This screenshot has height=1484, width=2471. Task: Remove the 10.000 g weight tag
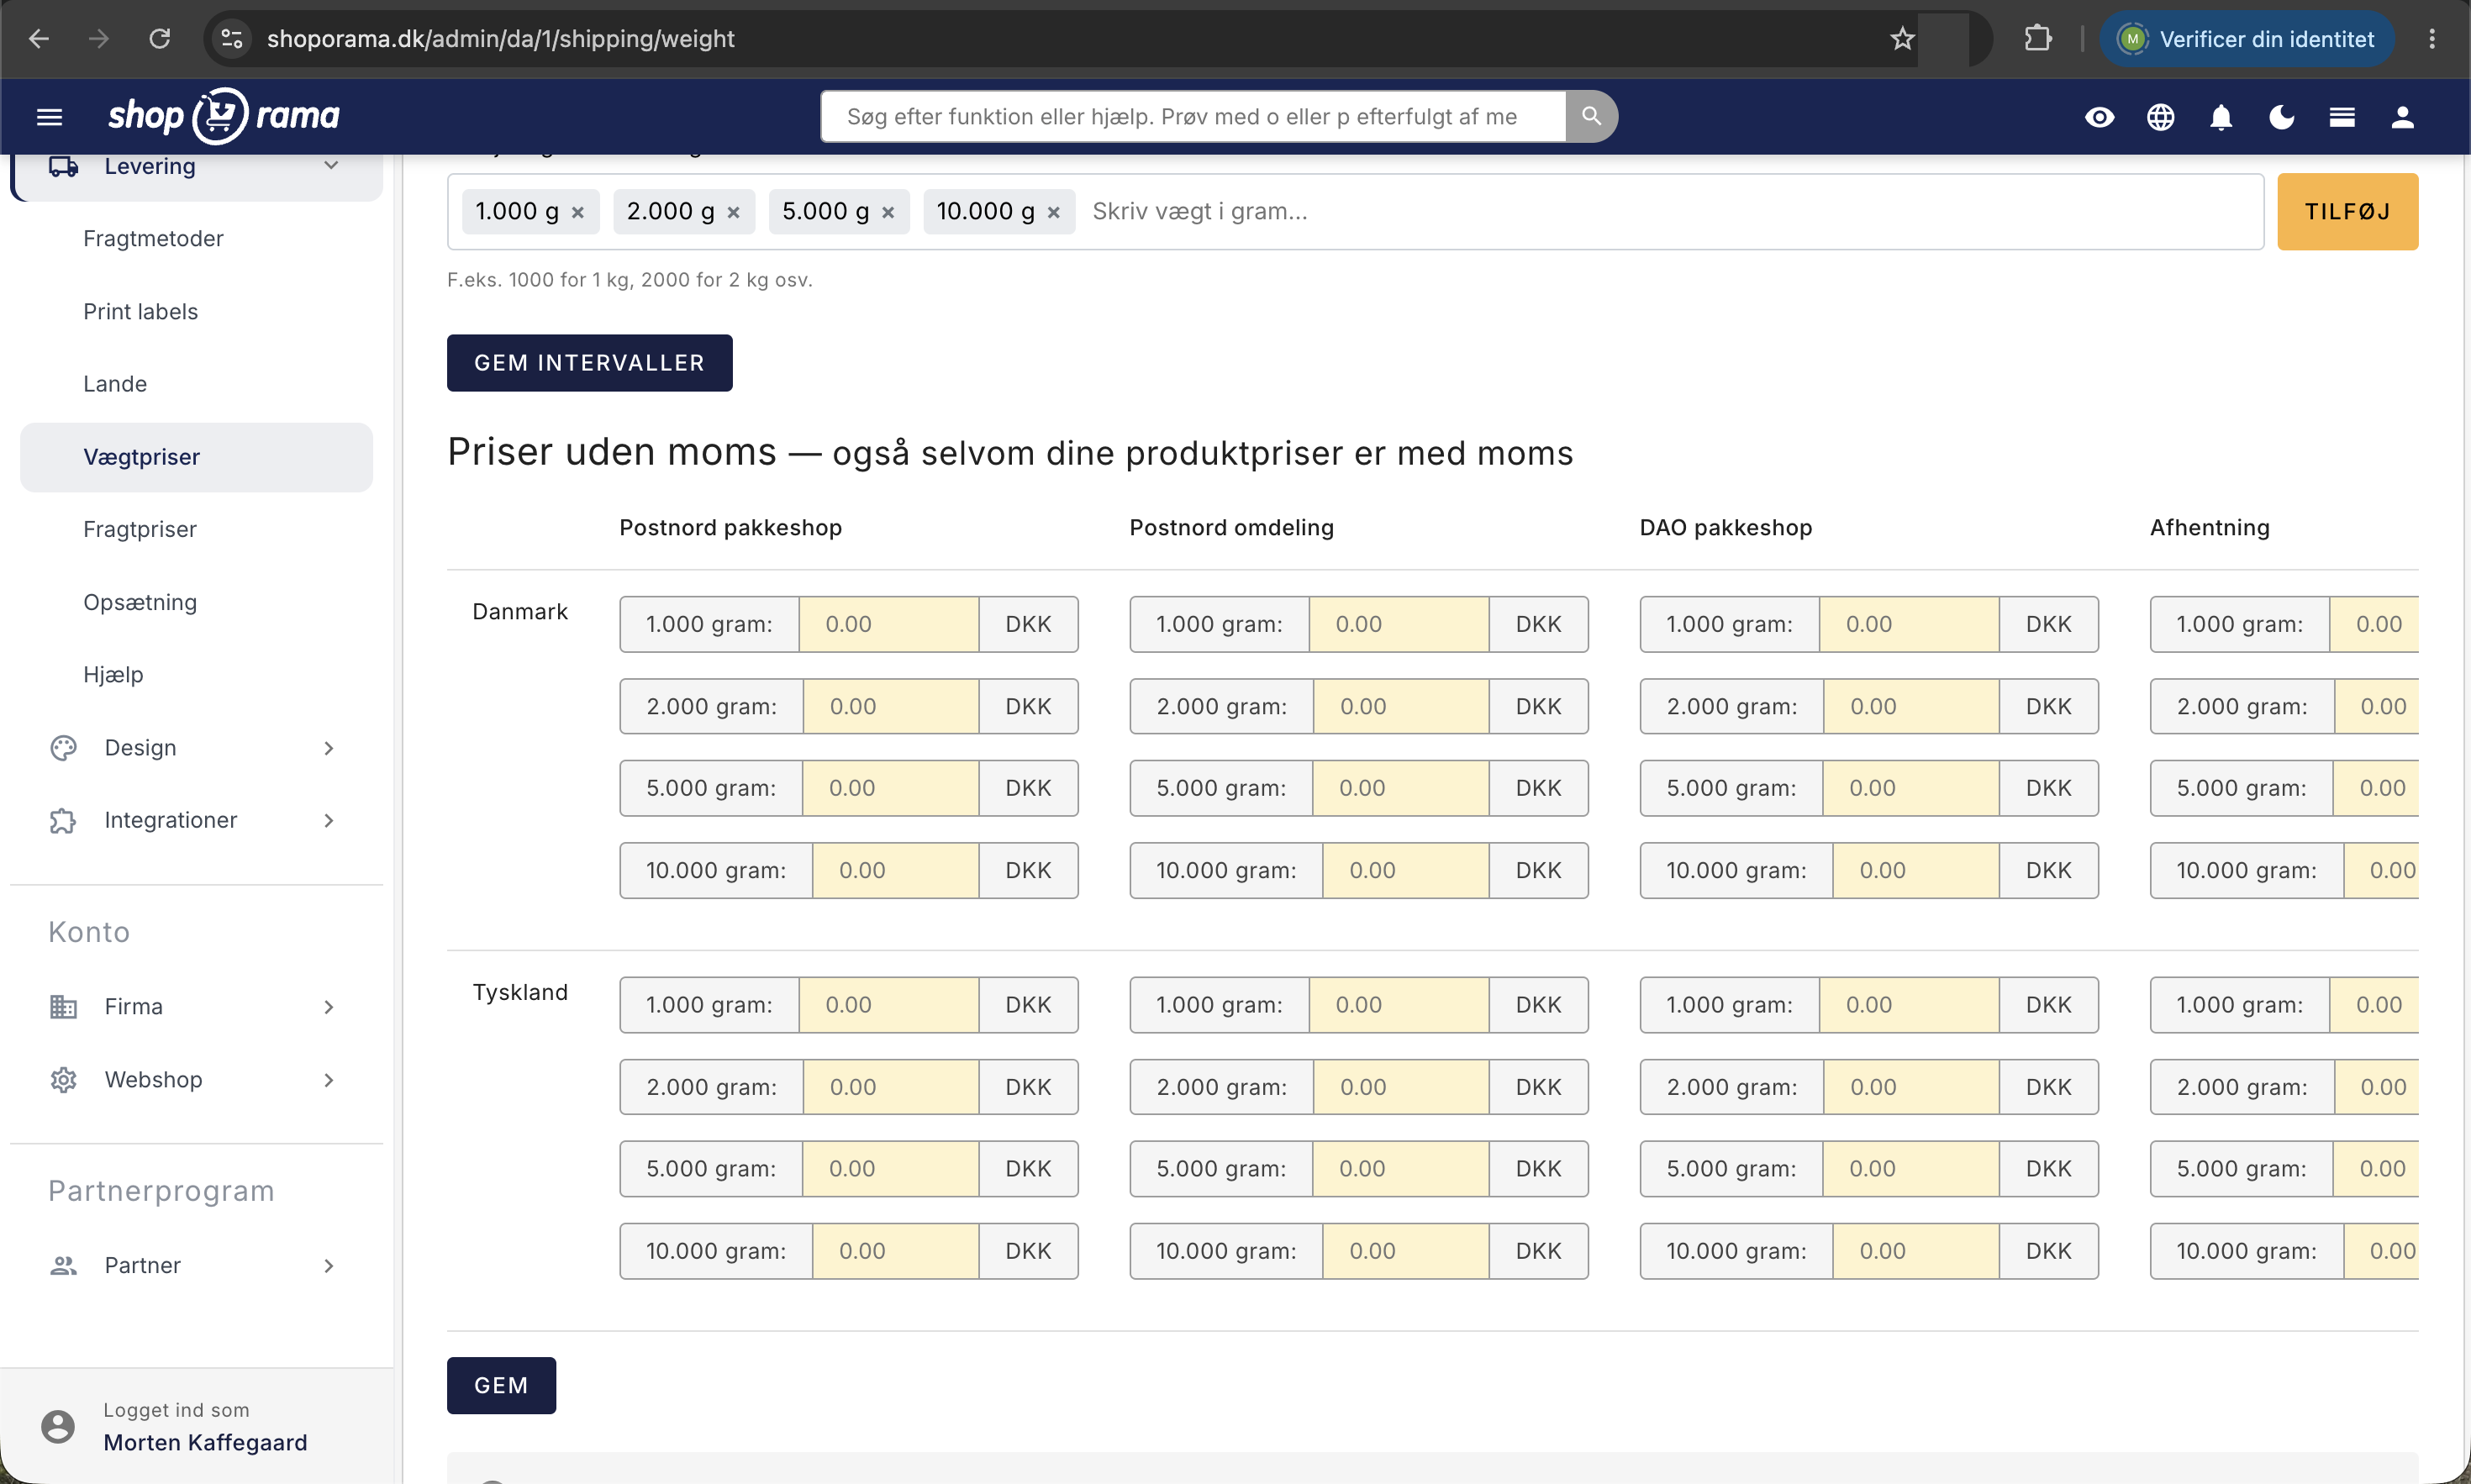click(x=1053, y=212)
